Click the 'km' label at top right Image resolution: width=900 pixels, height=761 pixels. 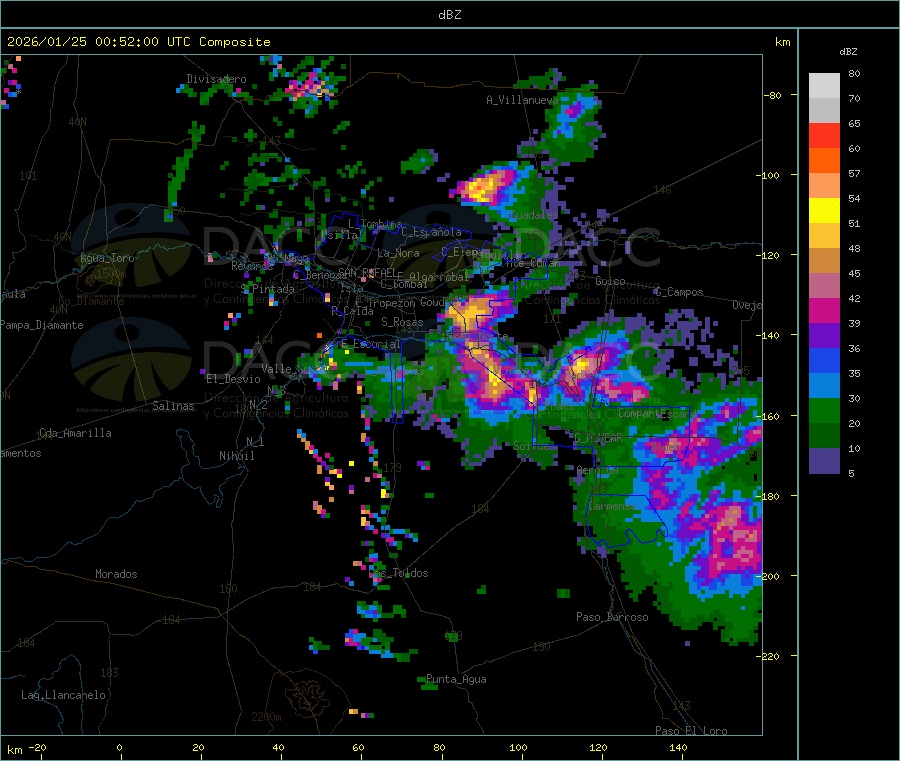coord(782,42)
